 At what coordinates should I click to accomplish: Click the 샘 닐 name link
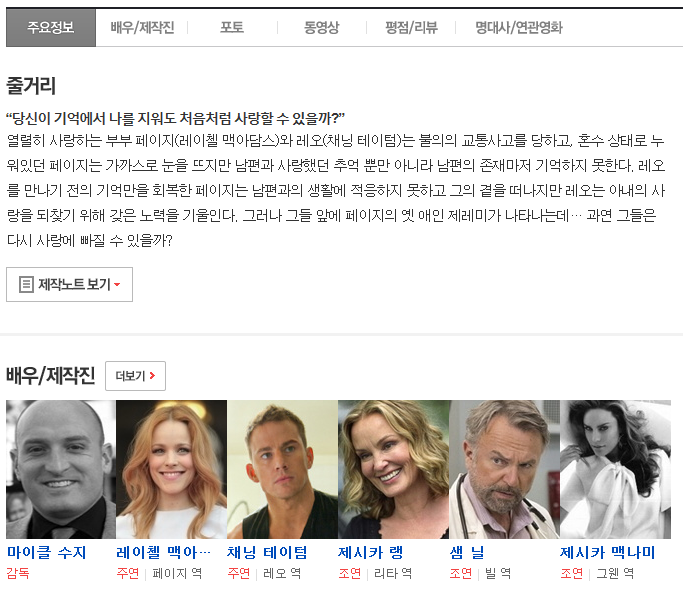click(x=467, y=552)
